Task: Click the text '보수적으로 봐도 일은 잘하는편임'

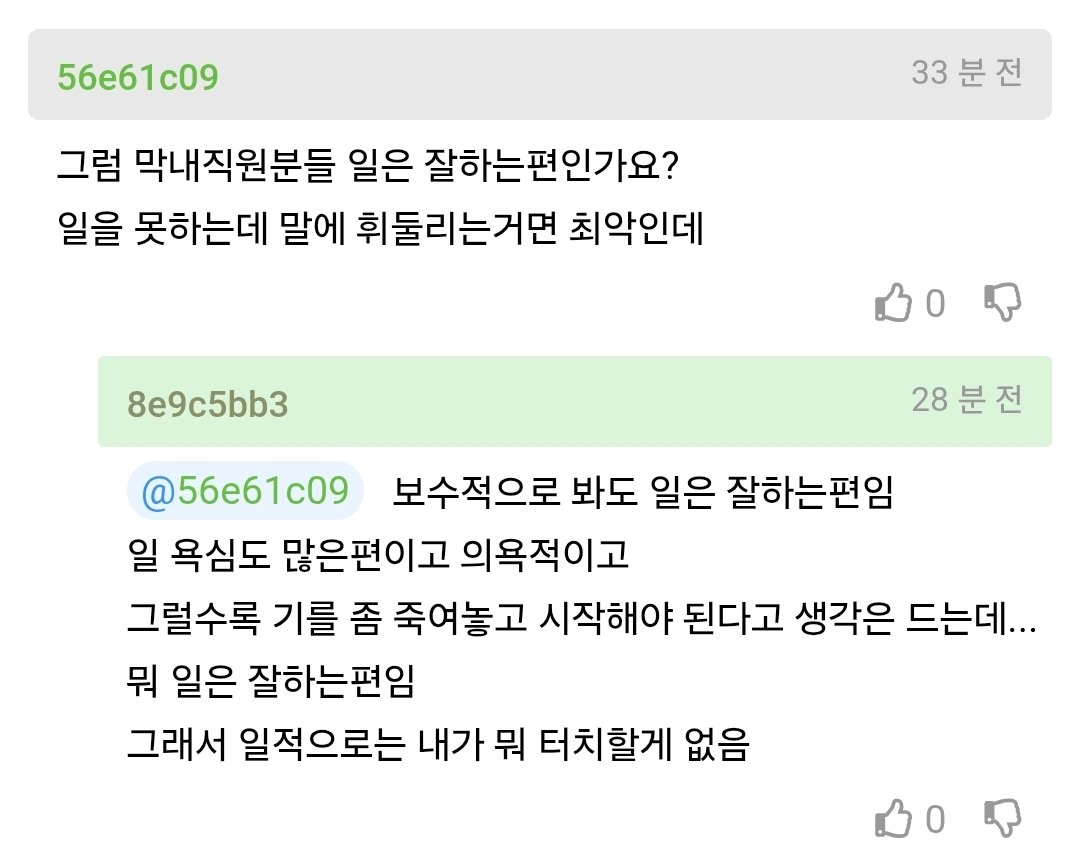Action: coord(642,493)
